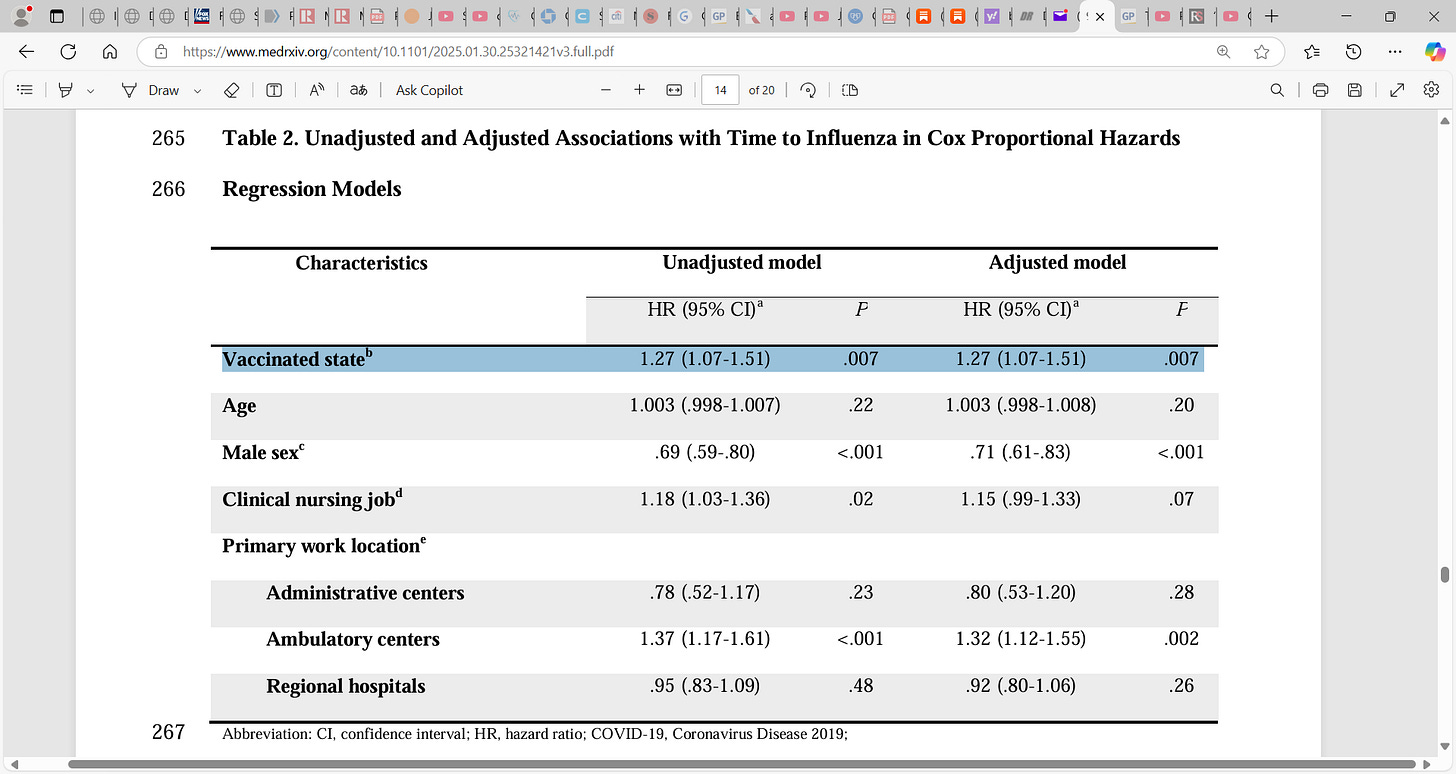
Task: Click the highlighted 'Vaccinated state' row label
Action: tap(297, 358)
